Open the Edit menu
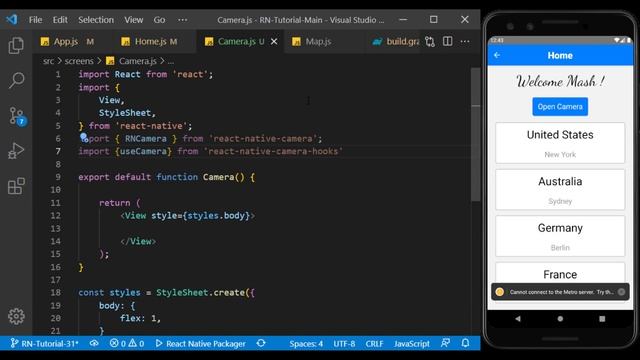 (60, 20)
